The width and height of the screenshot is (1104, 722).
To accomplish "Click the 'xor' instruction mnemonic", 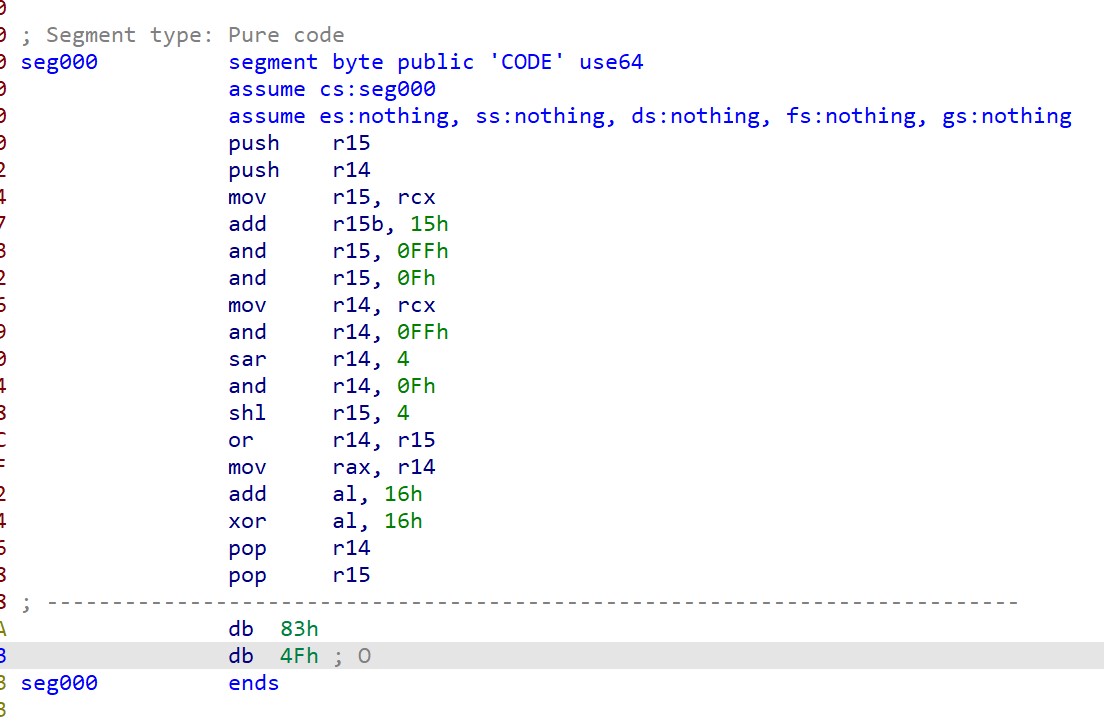I will click(x=247, y=521).
